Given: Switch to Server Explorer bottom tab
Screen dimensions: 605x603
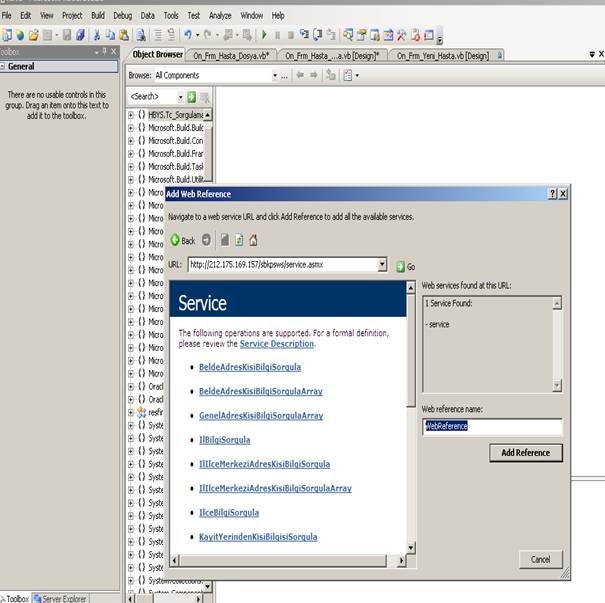Looking at the screenshot, I should click(x=60, y=598).
